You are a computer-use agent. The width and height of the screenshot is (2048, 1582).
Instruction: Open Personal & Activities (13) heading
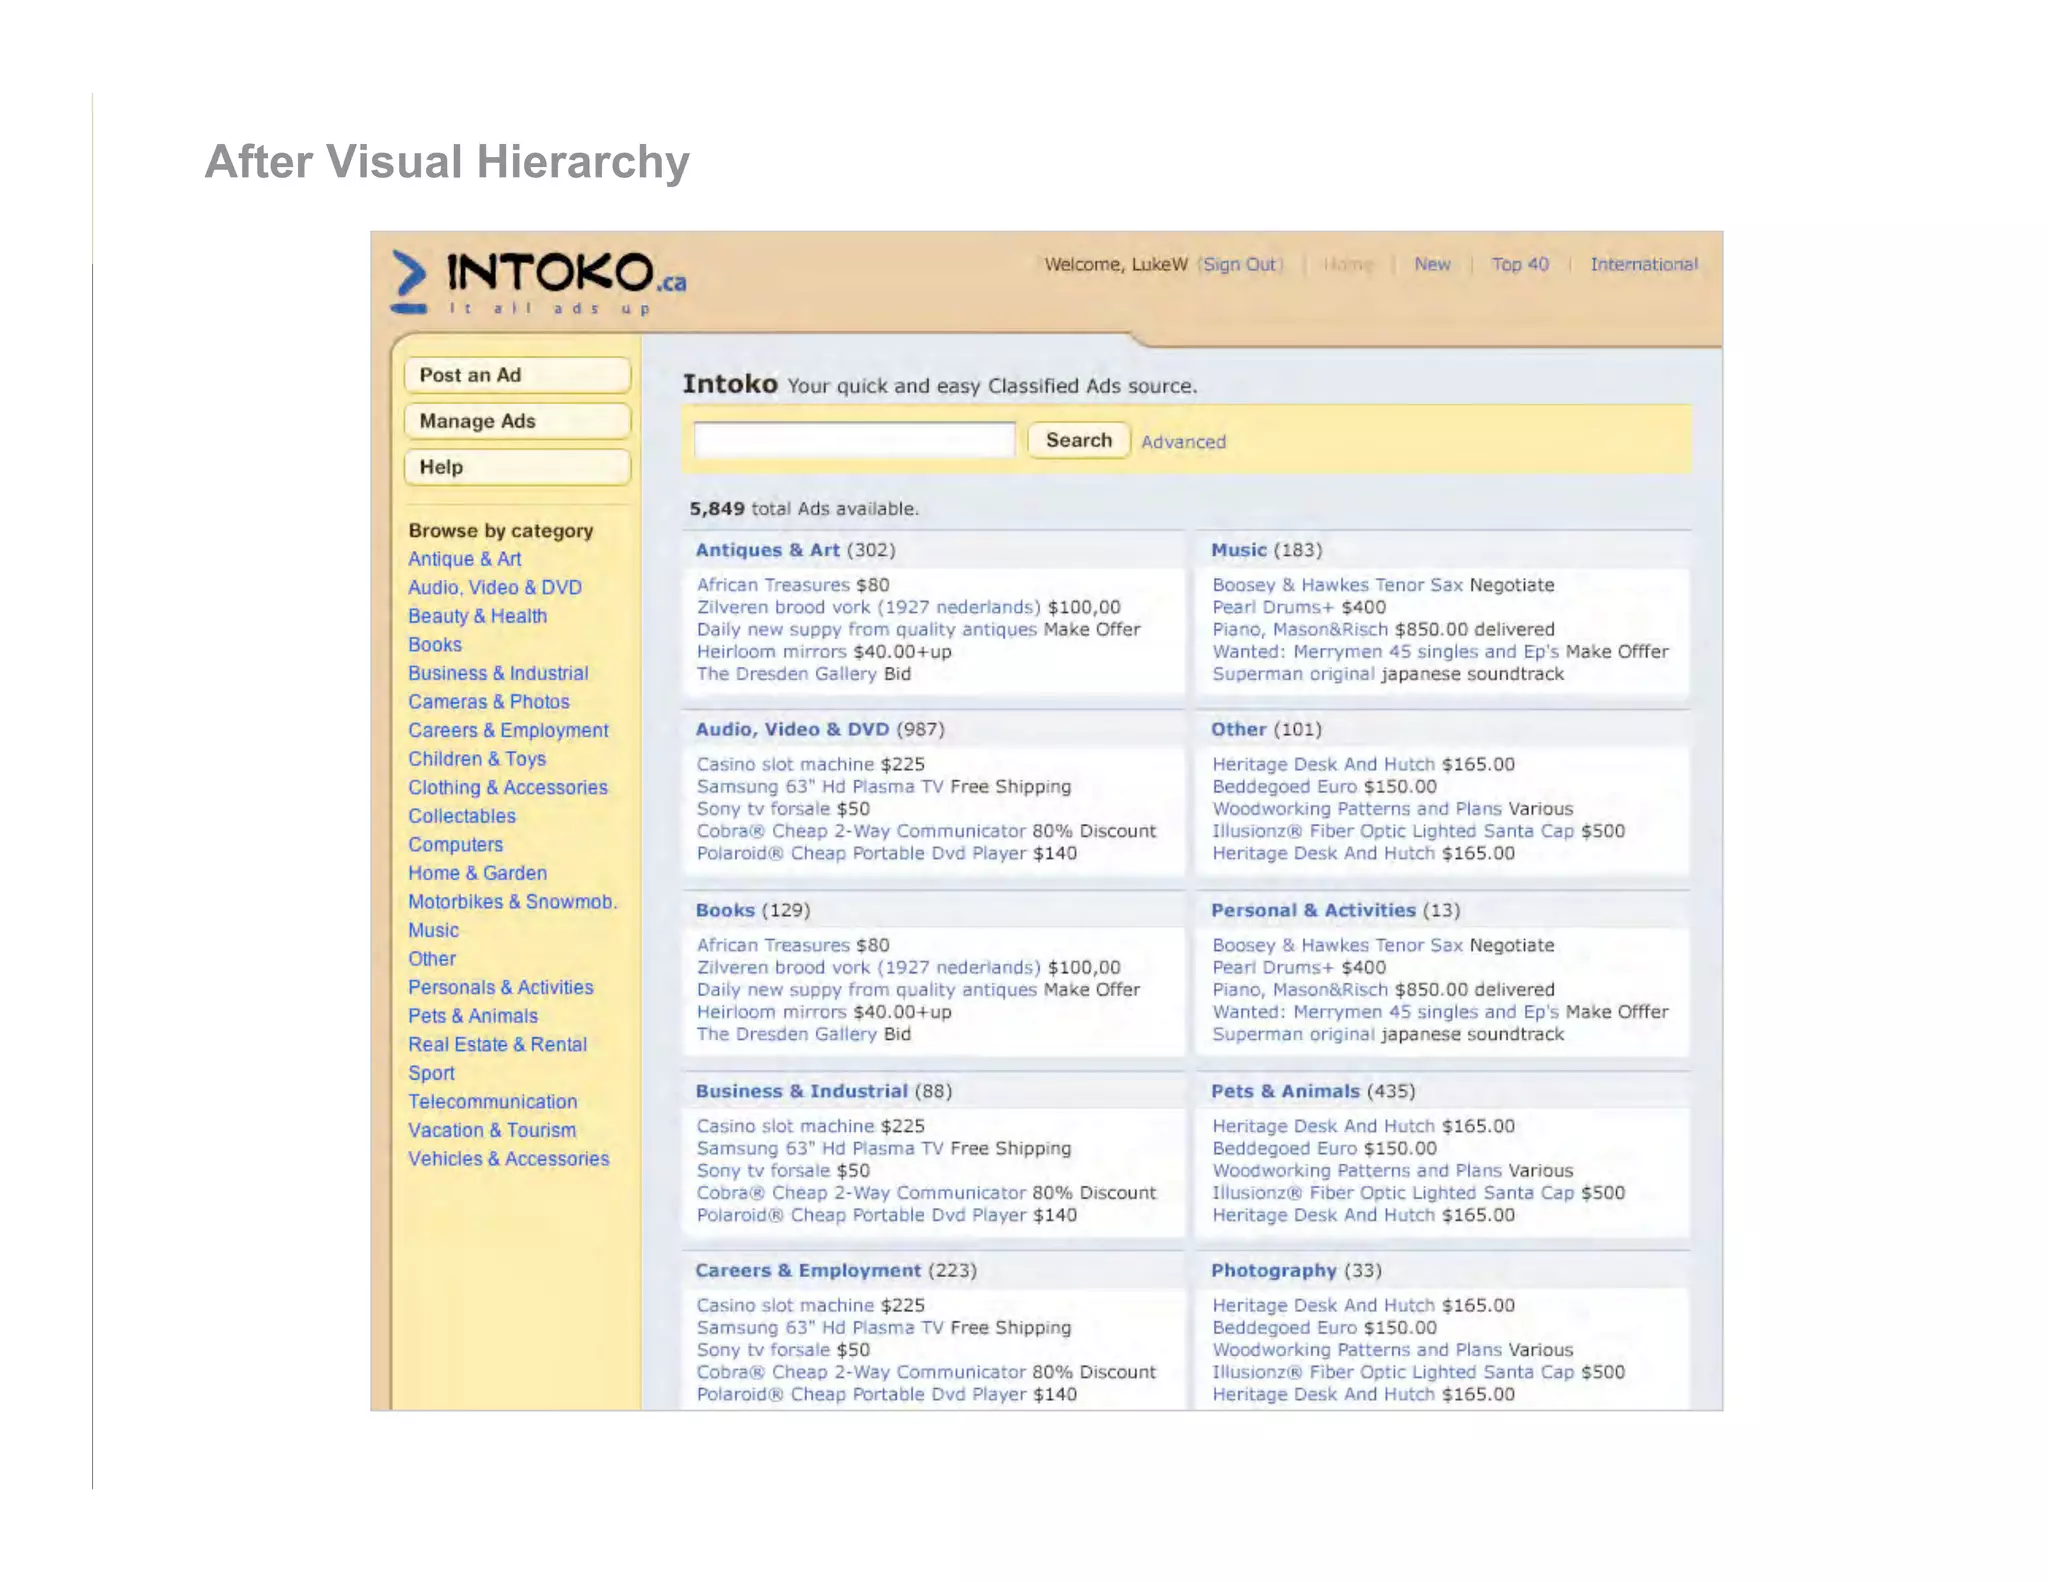pyautogui.click(x=1335, y=910)
